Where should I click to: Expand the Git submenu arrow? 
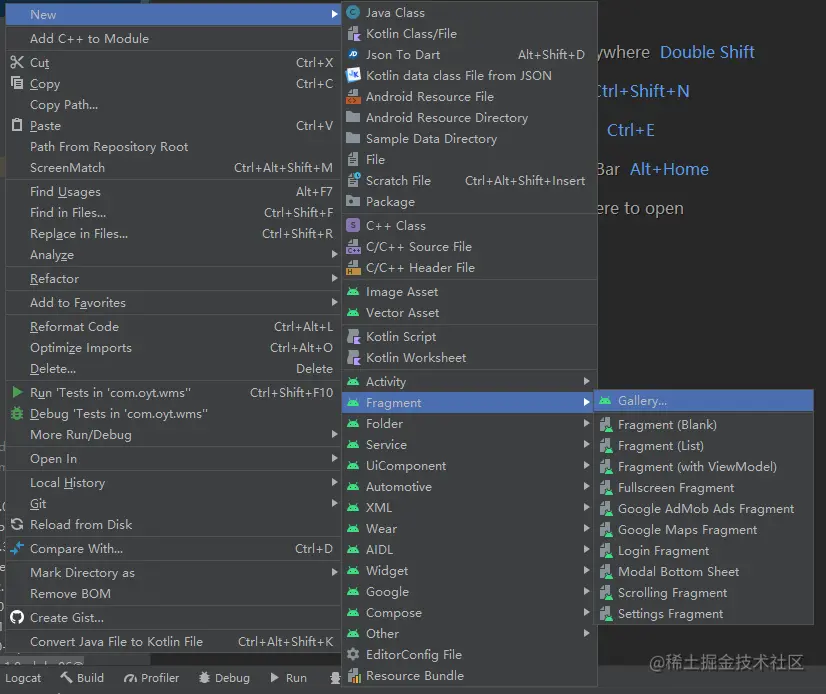click(x=335, y=503)
